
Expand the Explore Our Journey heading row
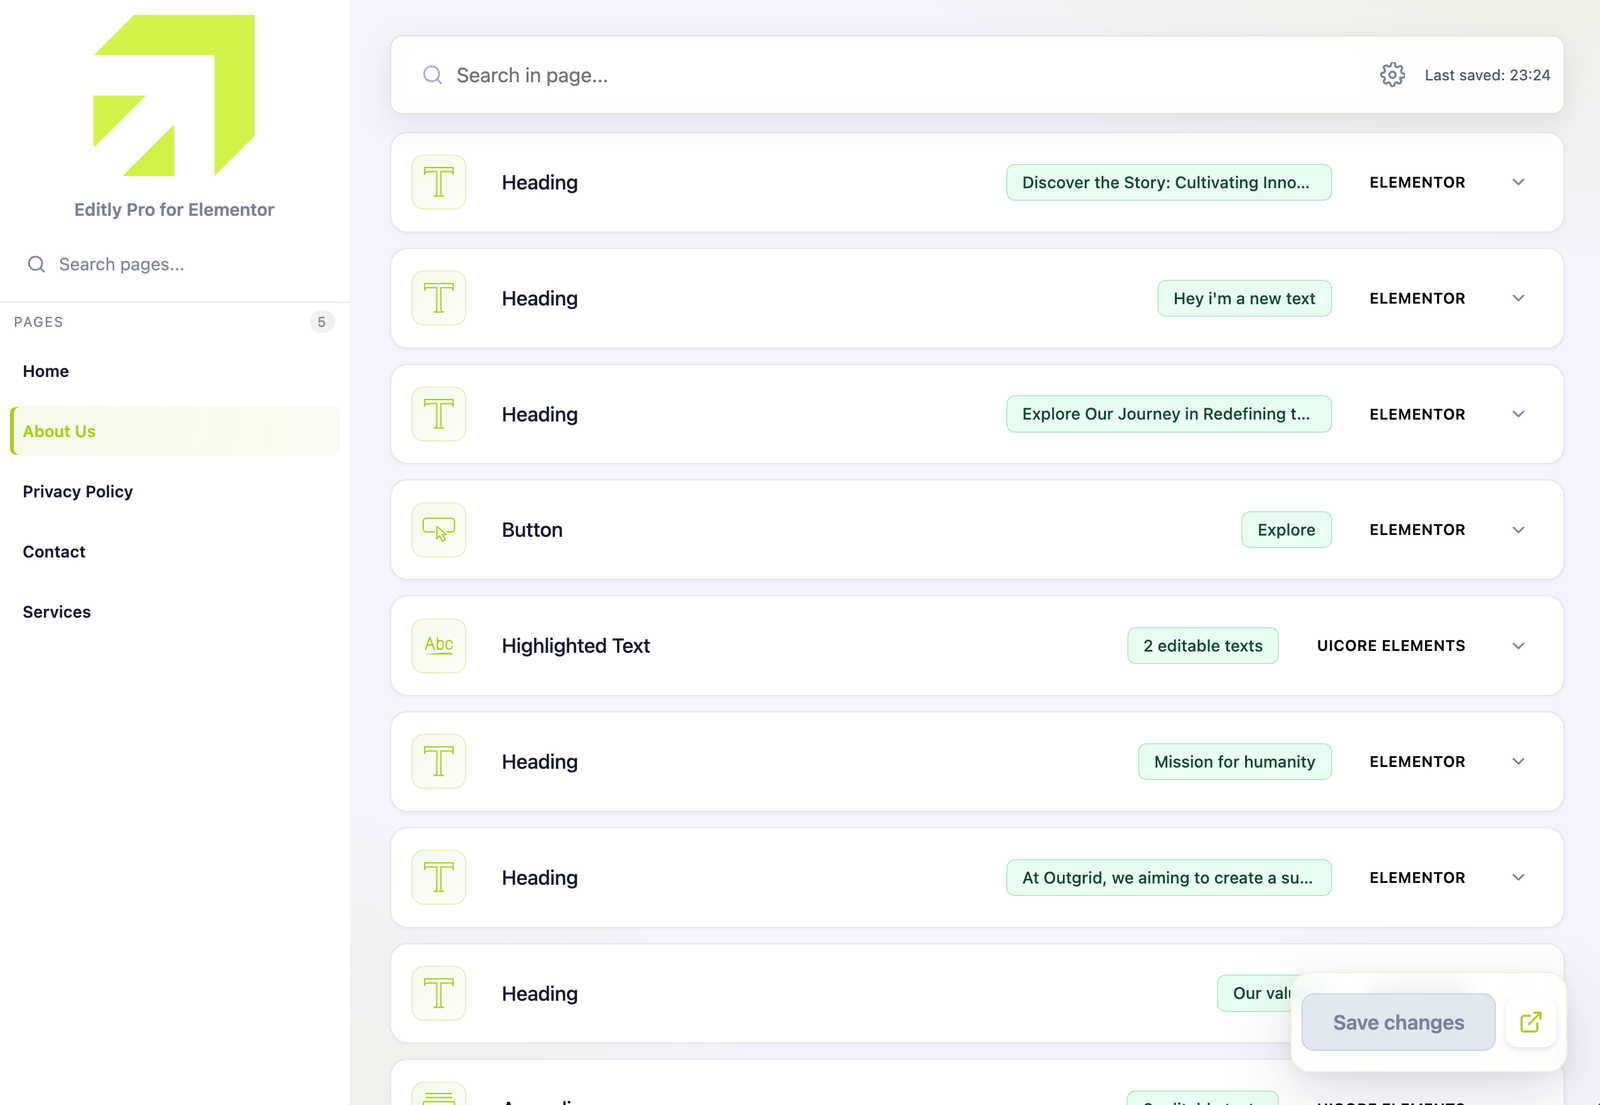click(1518, 414)
